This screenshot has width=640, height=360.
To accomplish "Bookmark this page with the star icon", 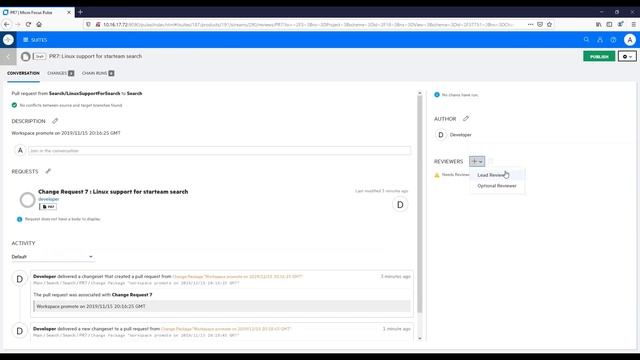I will pyautogui.click(x=549, y=24).
